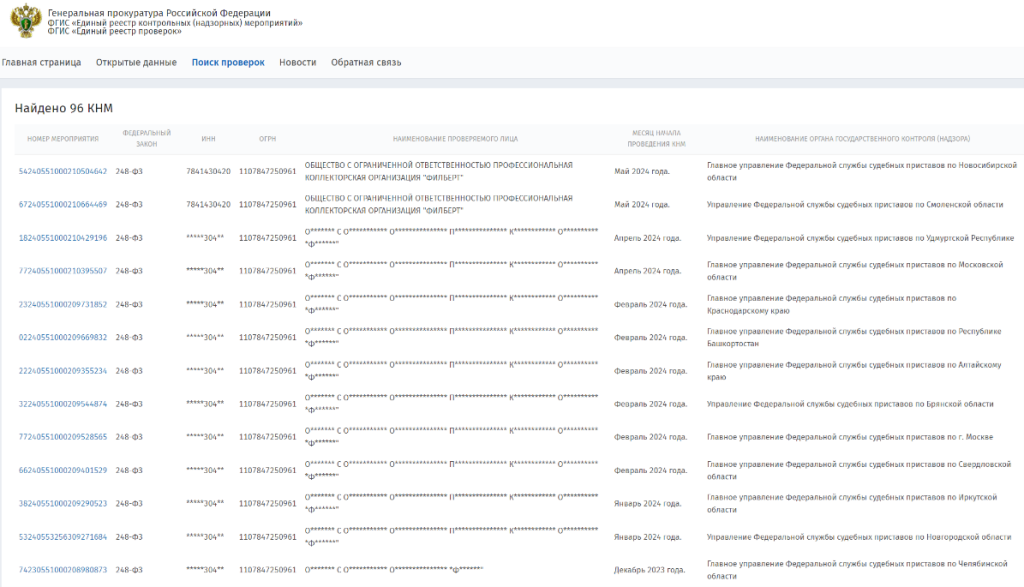
Task: Open Обратная связь feedback page
Action: (x=366, y=62)
